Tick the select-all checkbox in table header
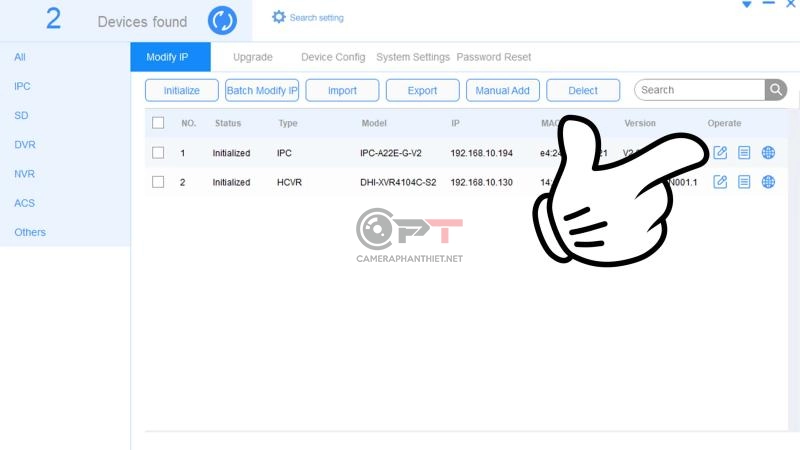Viewport: 800px width, 450px height. coord(158,123)
